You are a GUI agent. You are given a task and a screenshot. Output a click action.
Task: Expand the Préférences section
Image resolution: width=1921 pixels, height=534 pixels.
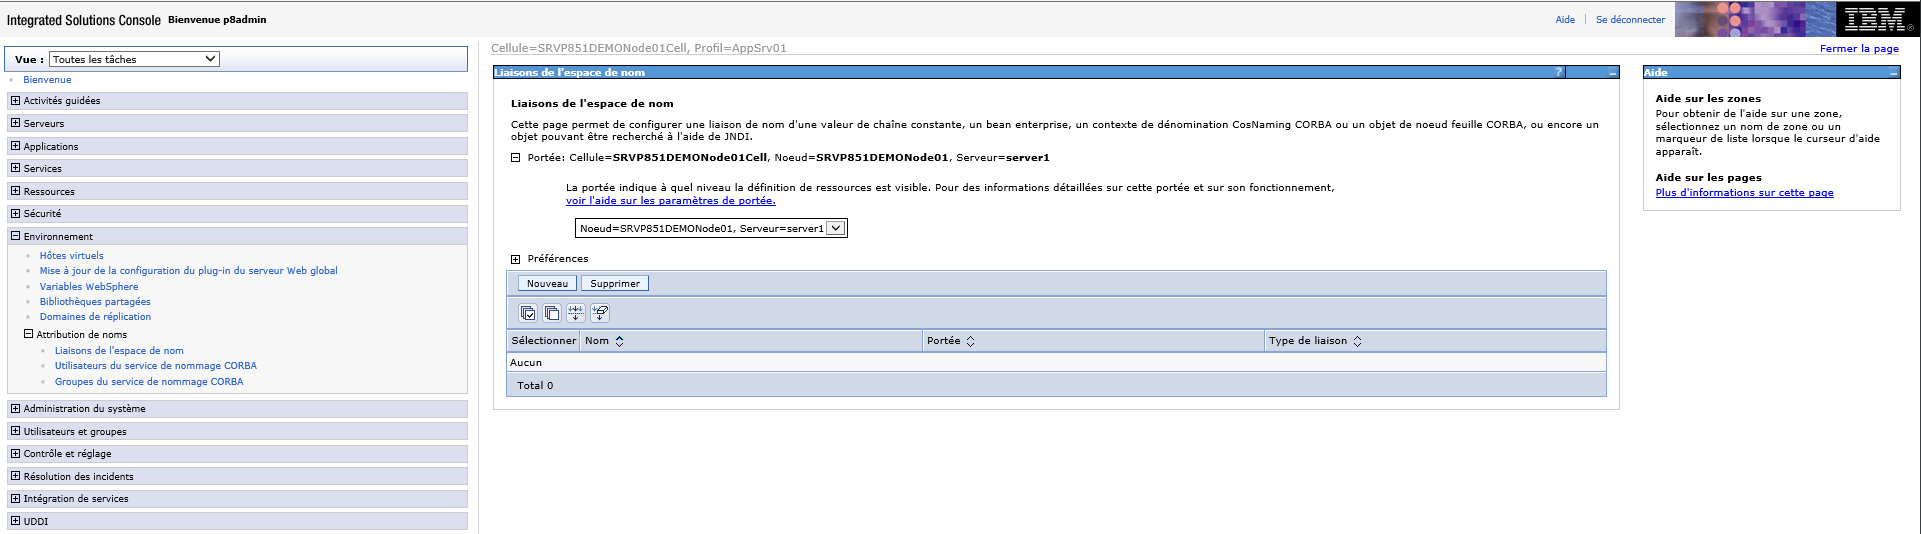pyautogui.click(x=516, y=259)
